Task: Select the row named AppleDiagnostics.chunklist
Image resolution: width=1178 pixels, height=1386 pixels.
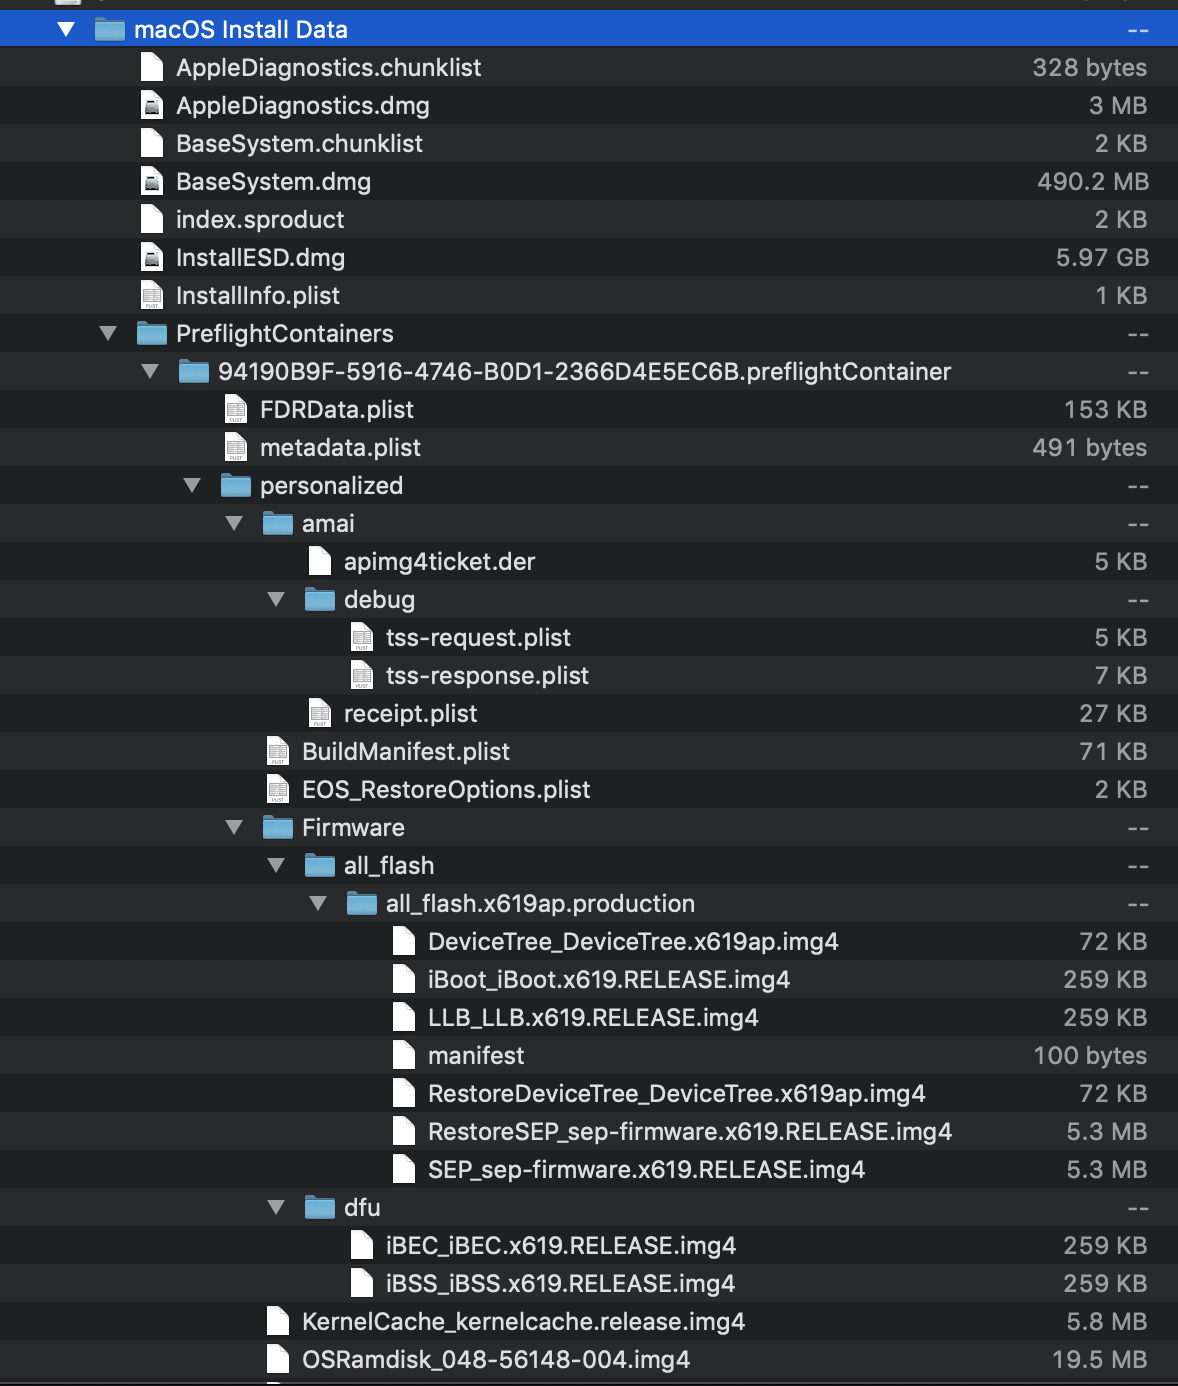Action: [x=589, y=68]
